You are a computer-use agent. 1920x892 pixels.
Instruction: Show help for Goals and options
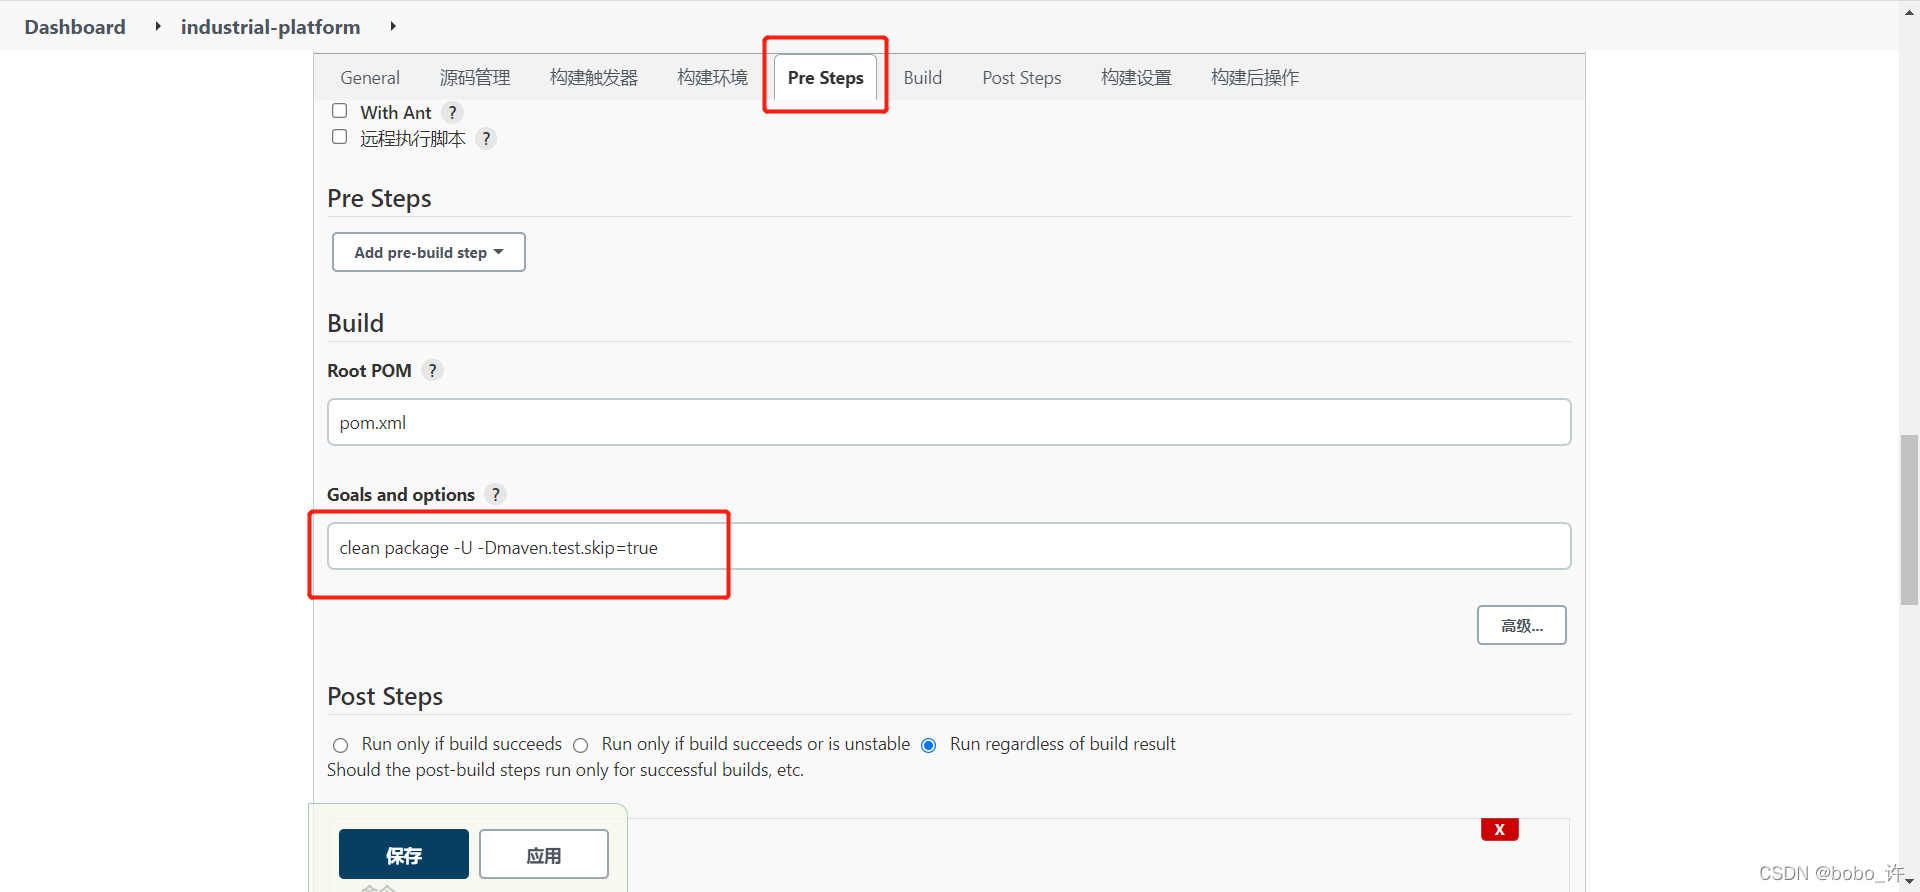click(x=495, y=494)
